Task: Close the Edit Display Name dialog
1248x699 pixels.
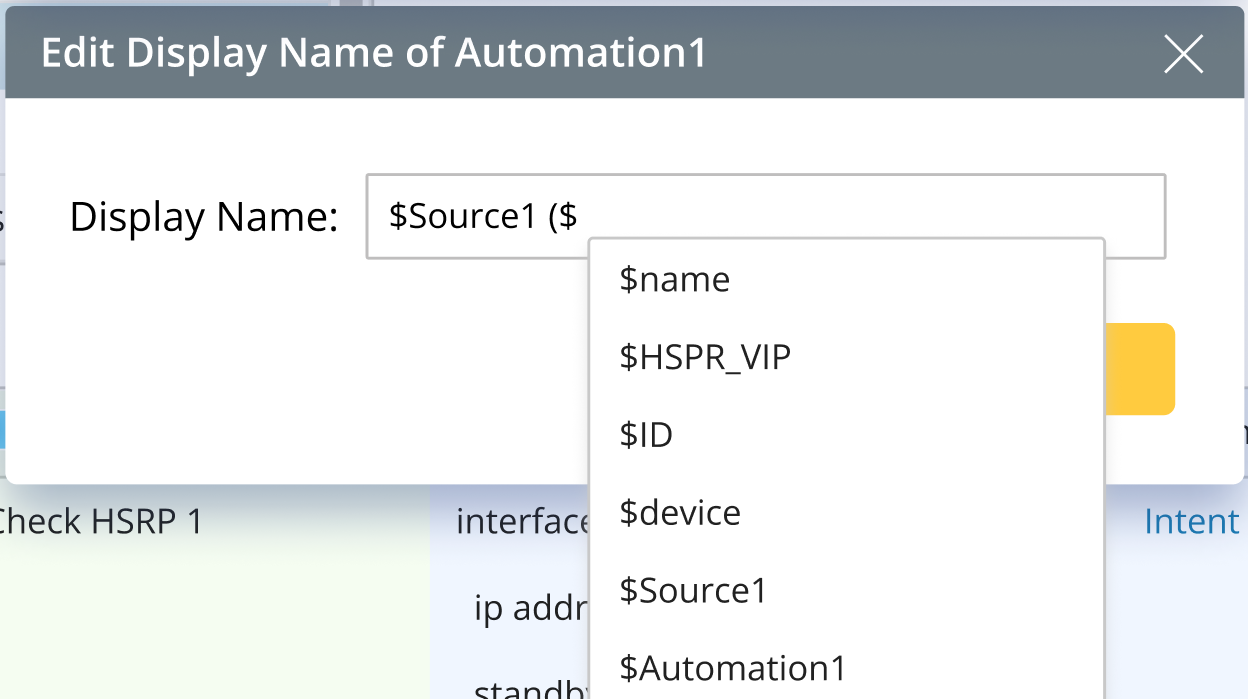Action: point(1183,54)
